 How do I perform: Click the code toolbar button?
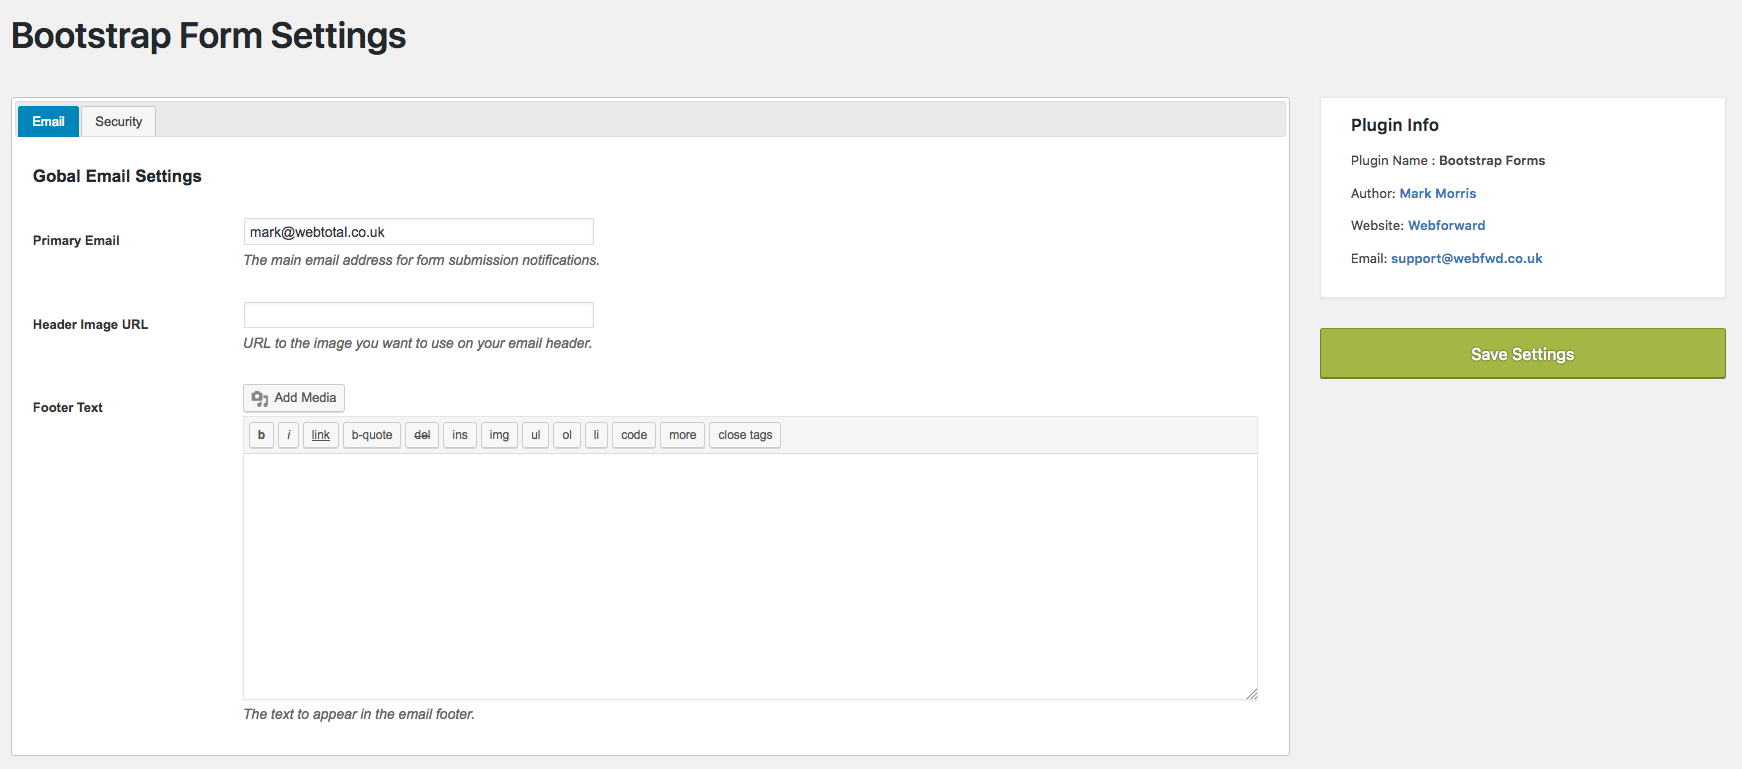click(x=634, y=435)
